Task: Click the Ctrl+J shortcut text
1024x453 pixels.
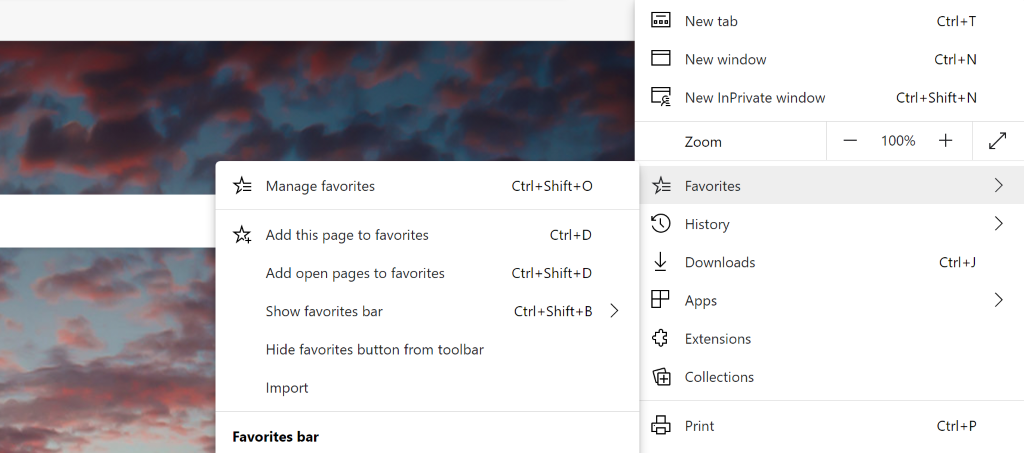Action: pos(957,262)
